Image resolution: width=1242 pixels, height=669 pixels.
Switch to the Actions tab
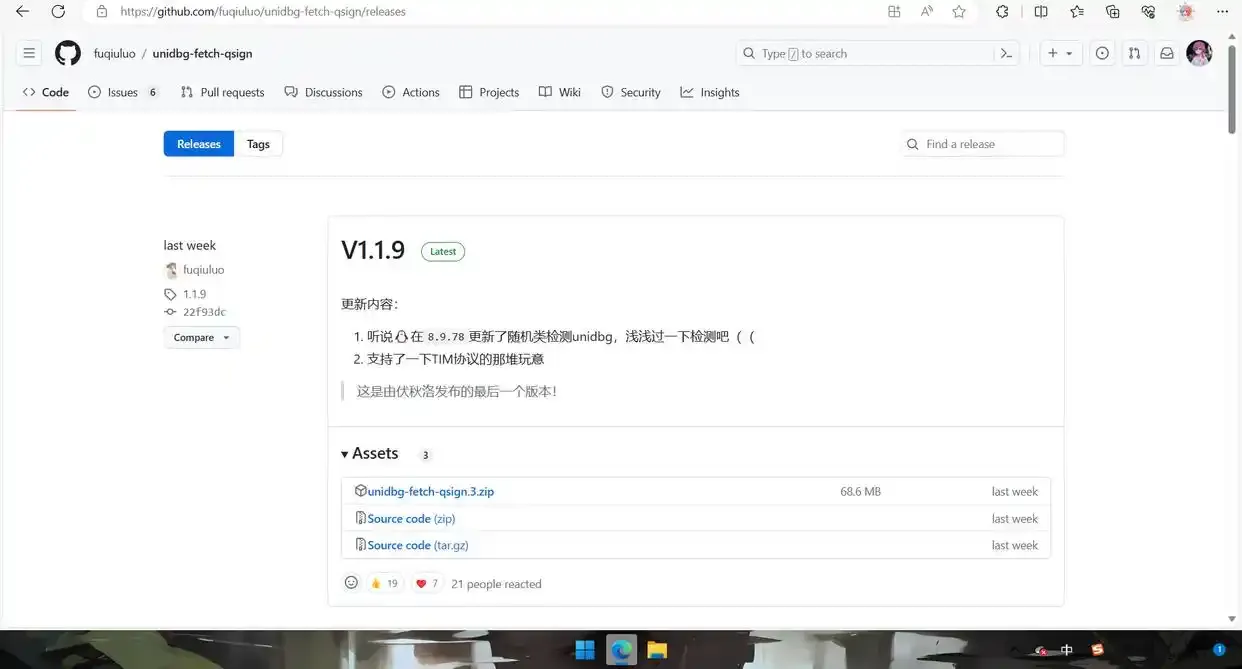411,92
